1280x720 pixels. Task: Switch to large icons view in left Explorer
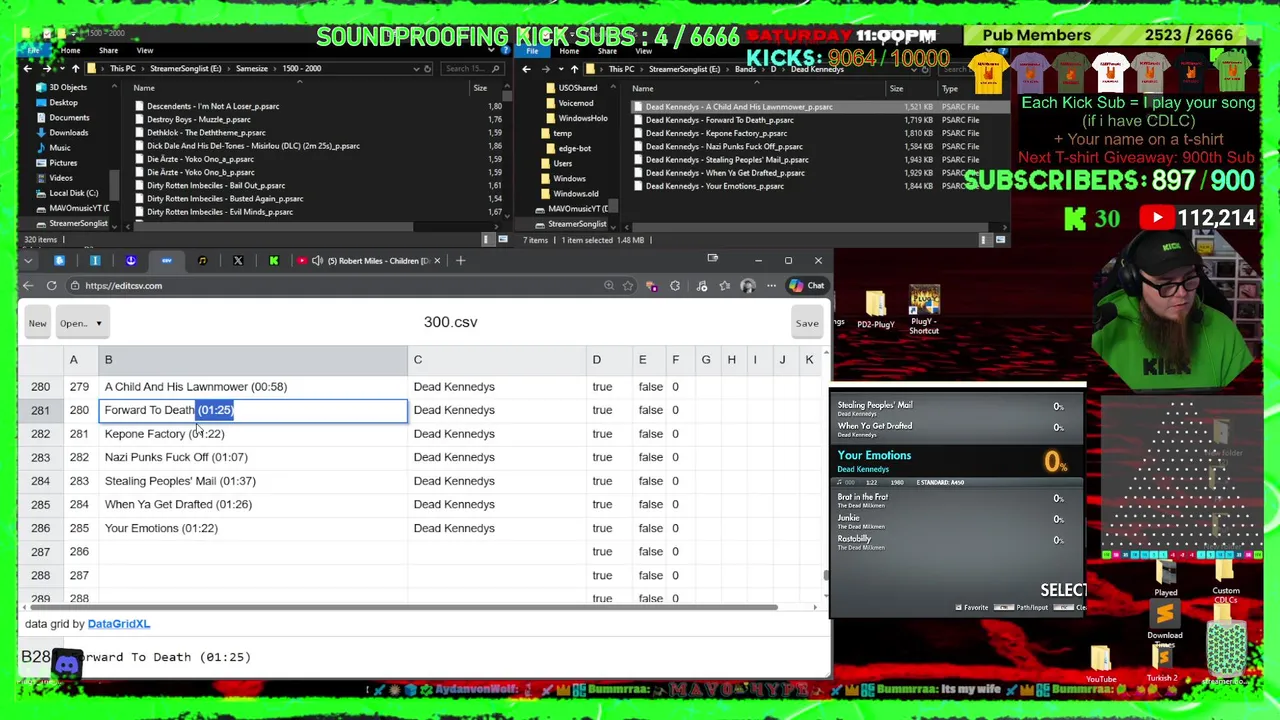coord(503,240)
